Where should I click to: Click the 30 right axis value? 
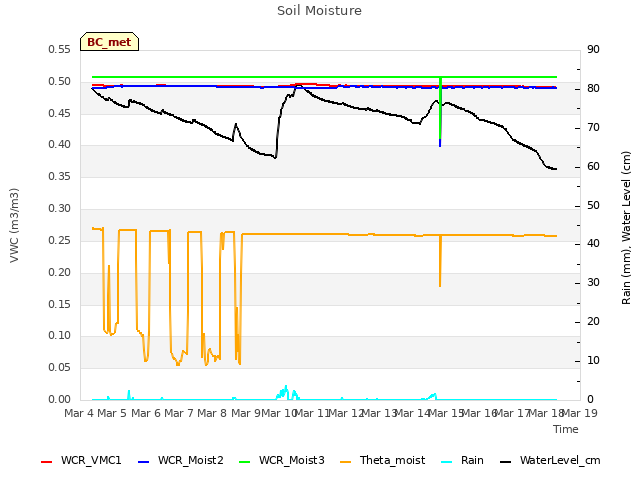593,283
